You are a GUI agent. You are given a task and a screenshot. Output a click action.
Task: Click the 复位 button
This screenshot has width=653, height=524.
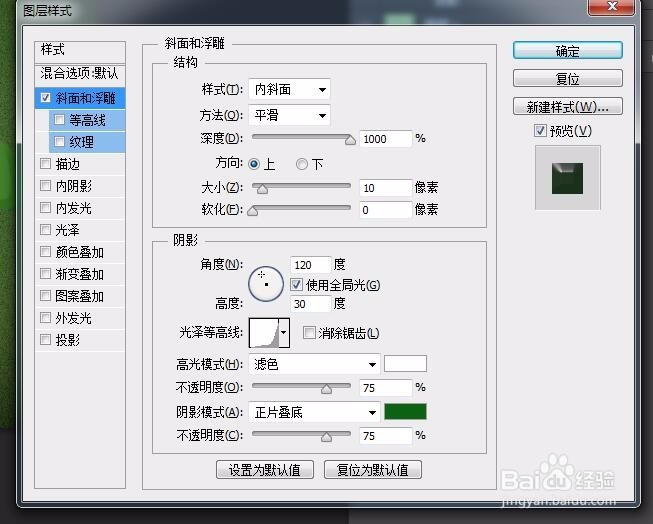click(x=568, y=78)
